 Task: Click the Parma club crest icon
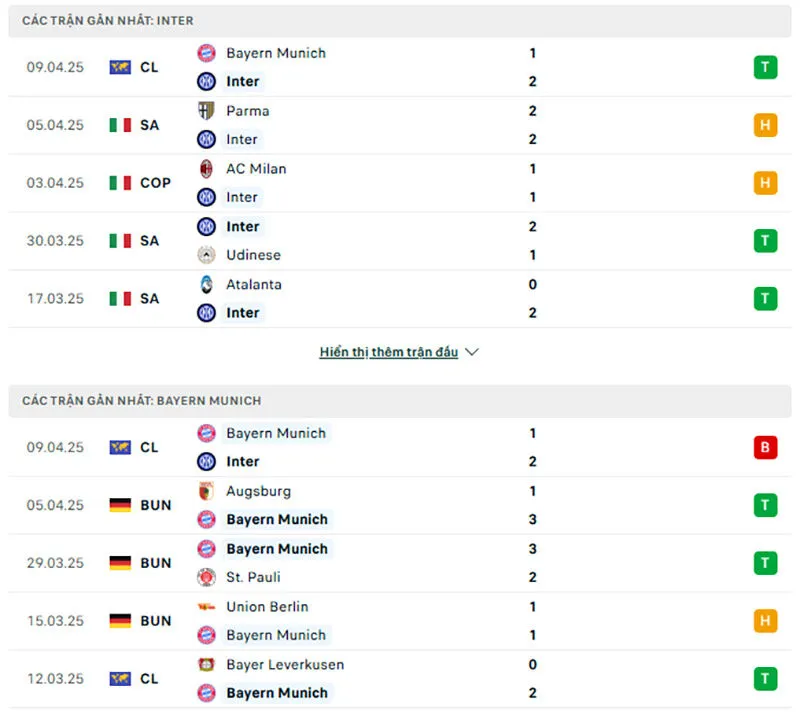206,111
